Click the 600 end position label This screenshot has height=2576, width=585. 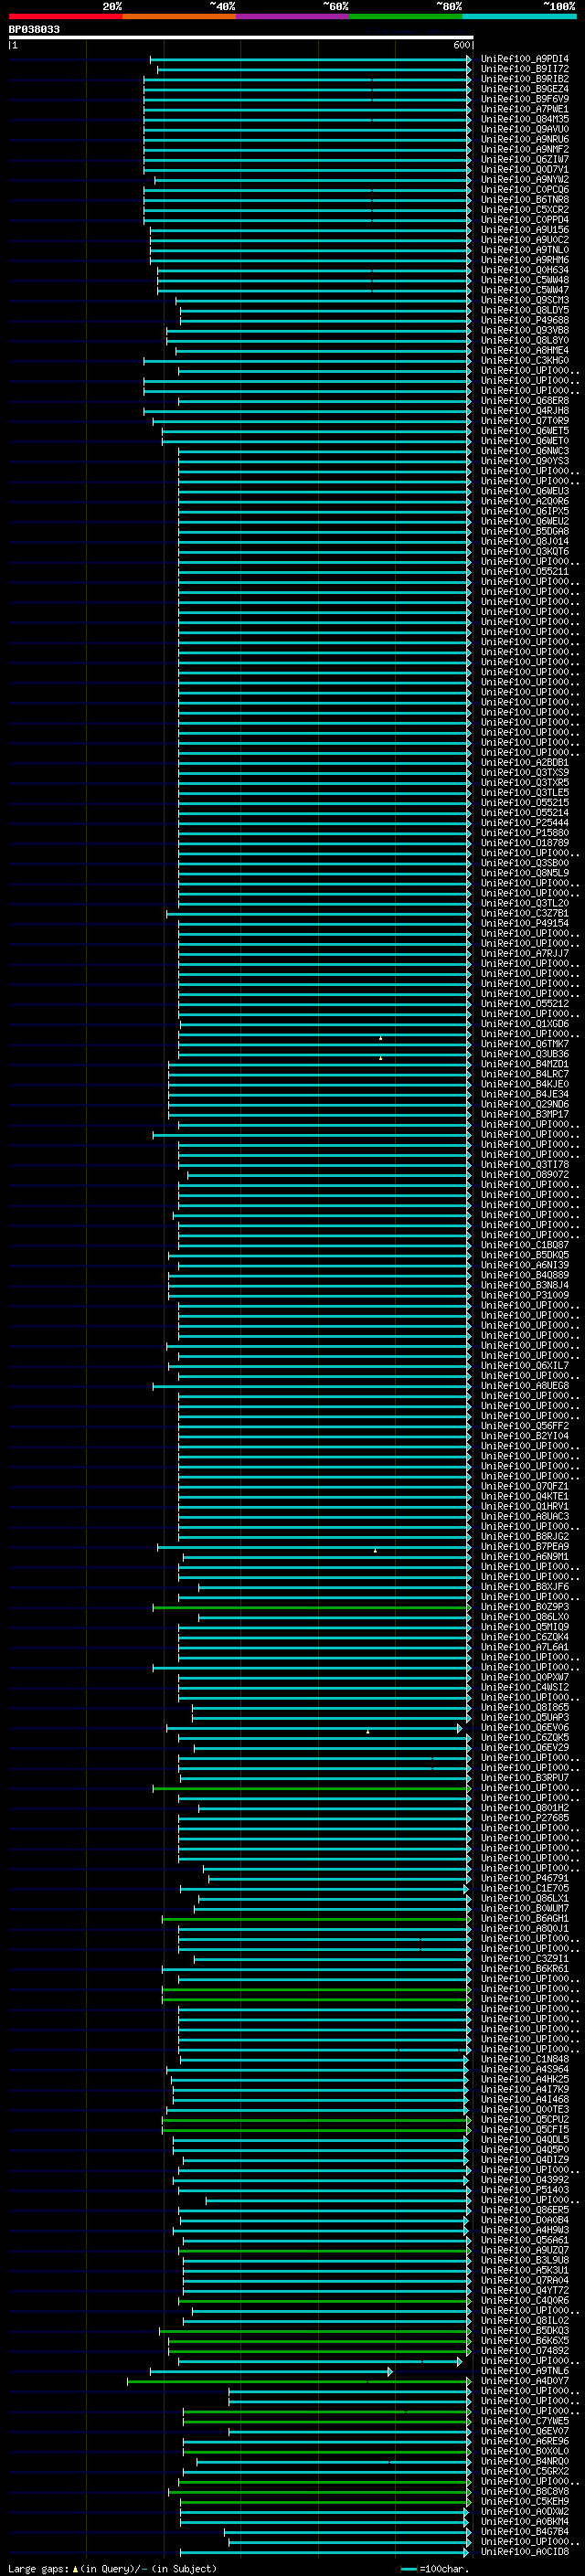pos(461,45)
